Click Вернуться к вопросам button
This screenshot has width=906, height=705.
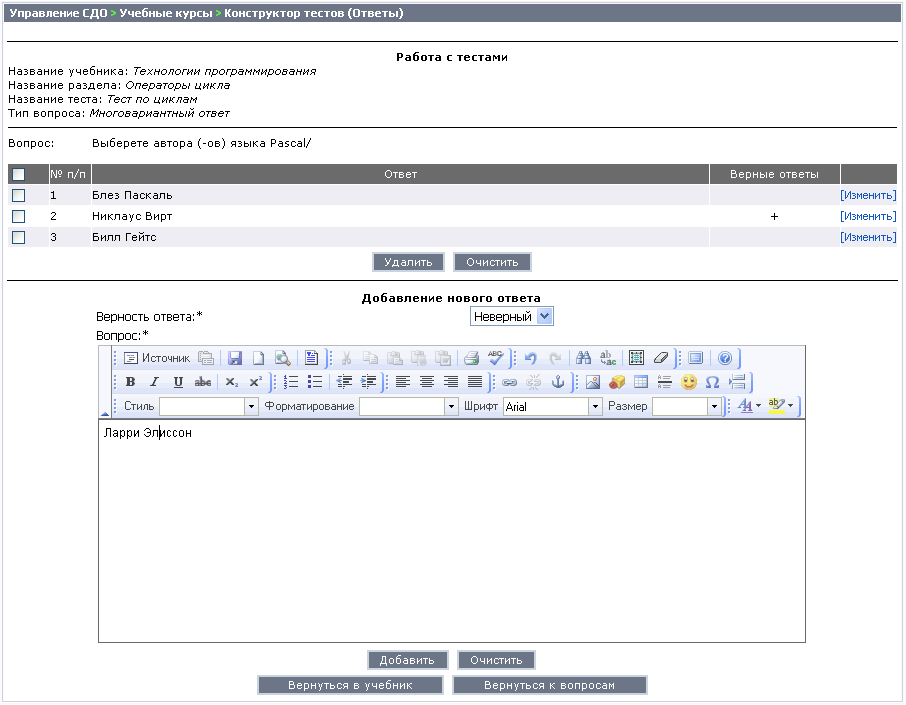549,685
